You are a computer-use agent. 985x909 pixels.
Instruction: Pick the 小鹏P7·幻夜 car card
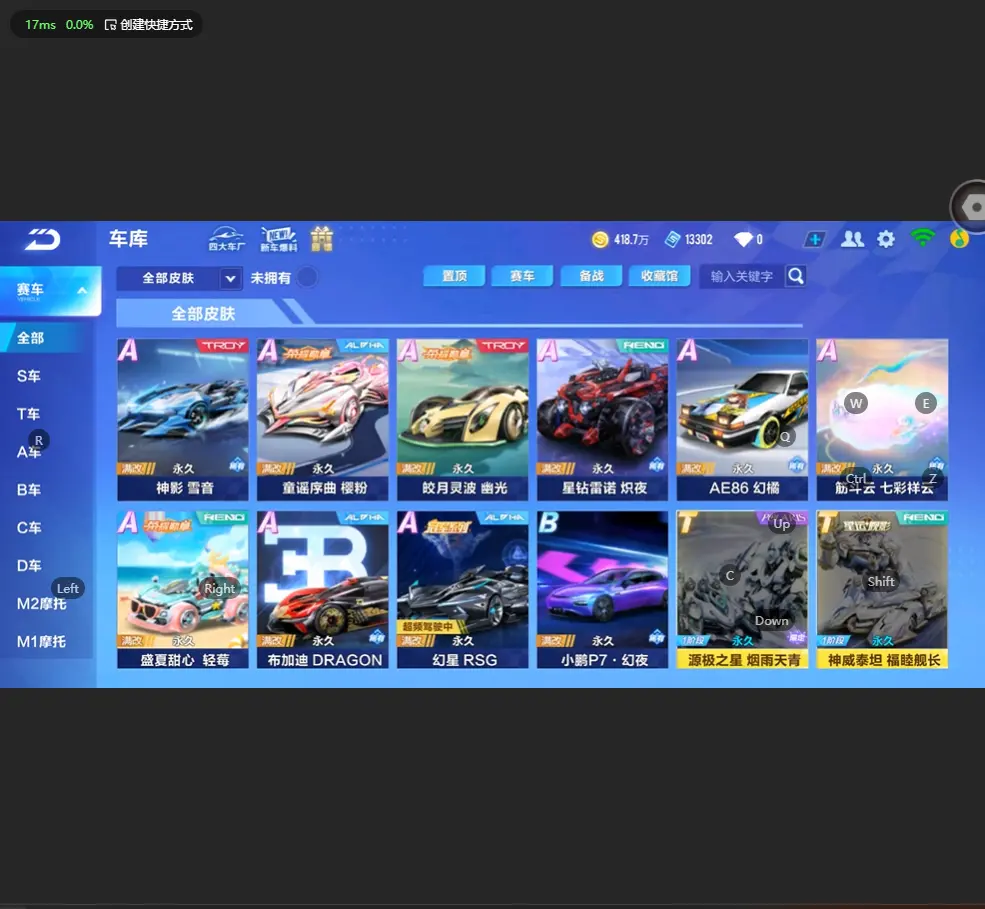[x=602, y=590]
